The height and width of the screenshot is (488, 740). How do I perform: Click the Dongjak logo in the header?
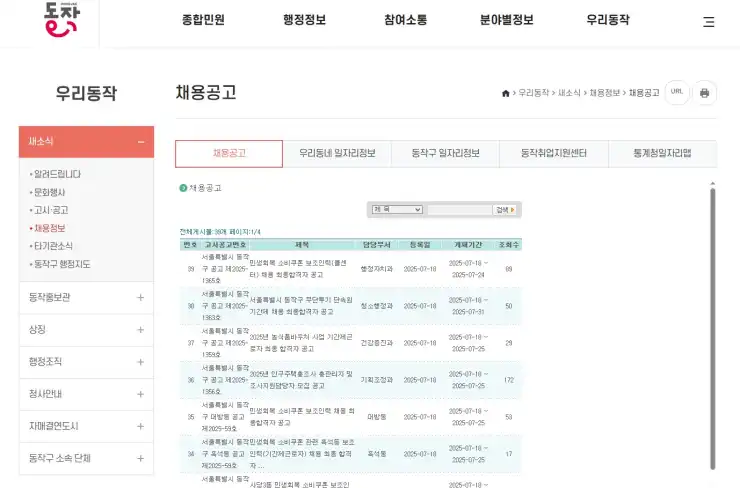pos(61,19)
